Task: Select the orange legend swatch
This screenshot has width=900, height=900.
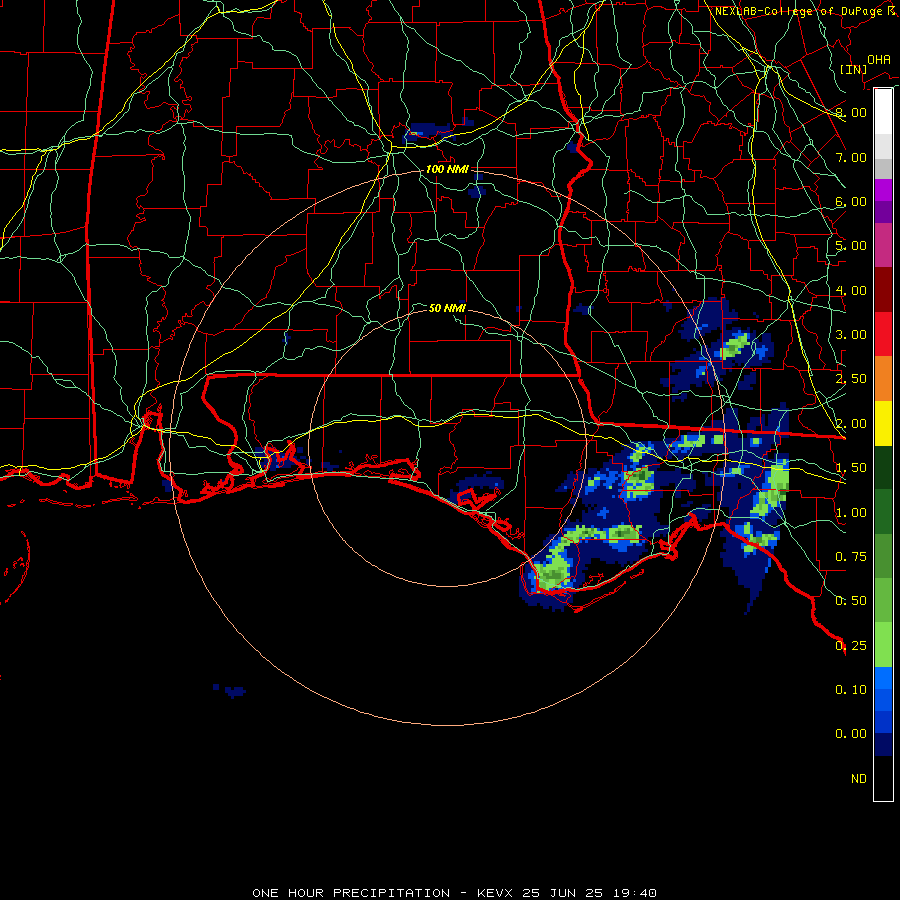Action: (883, 379)
